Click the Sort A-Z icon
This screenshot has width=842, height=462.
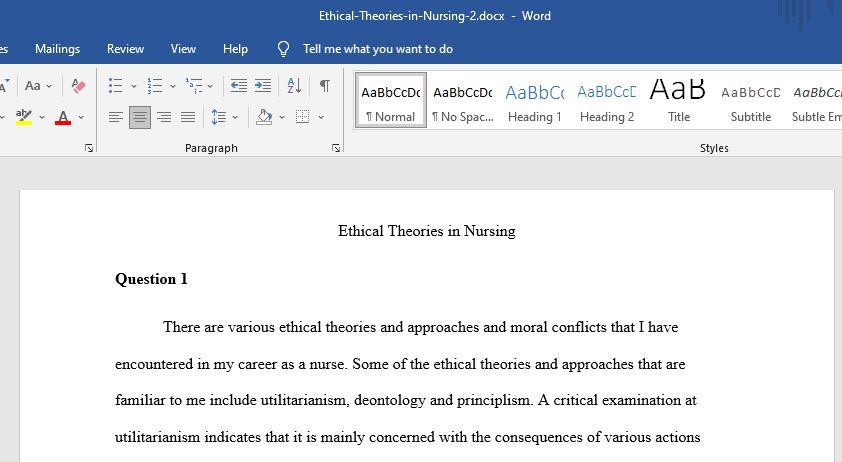[294, 85]
